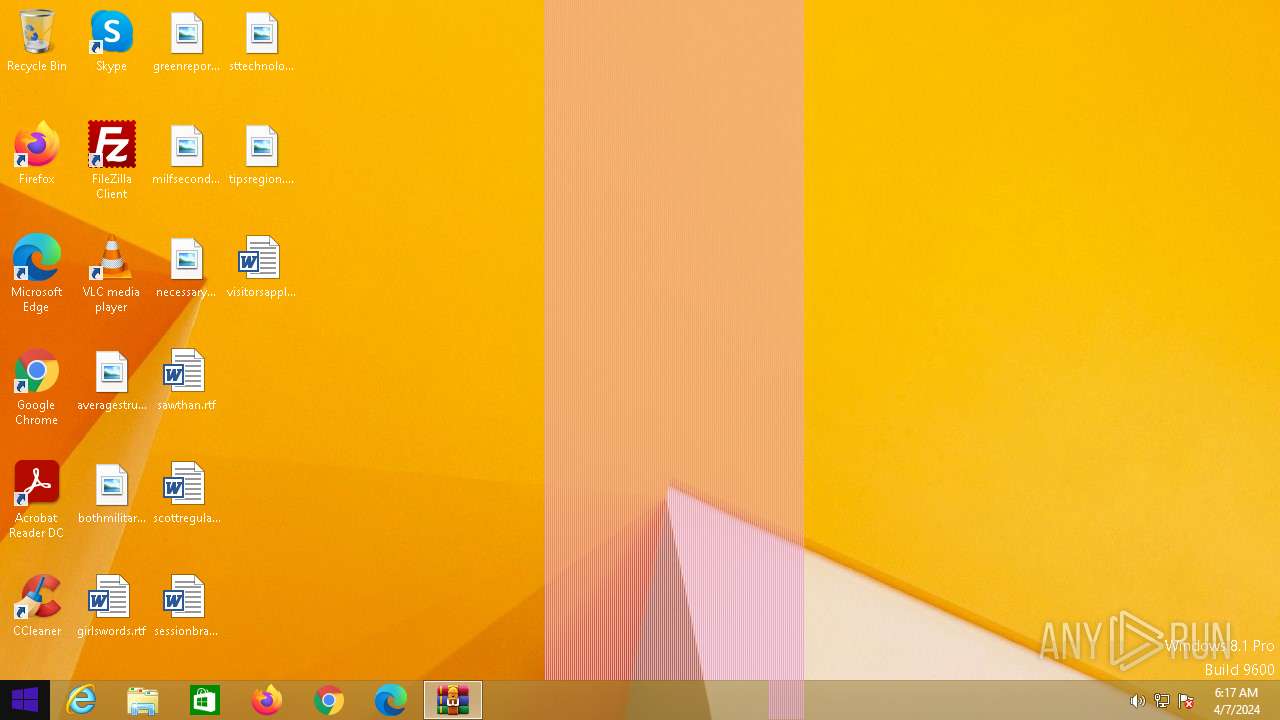Select the sawthan.rtf document
The image size is (1280, 720).
pyautogui.click(x=186, y=380)
